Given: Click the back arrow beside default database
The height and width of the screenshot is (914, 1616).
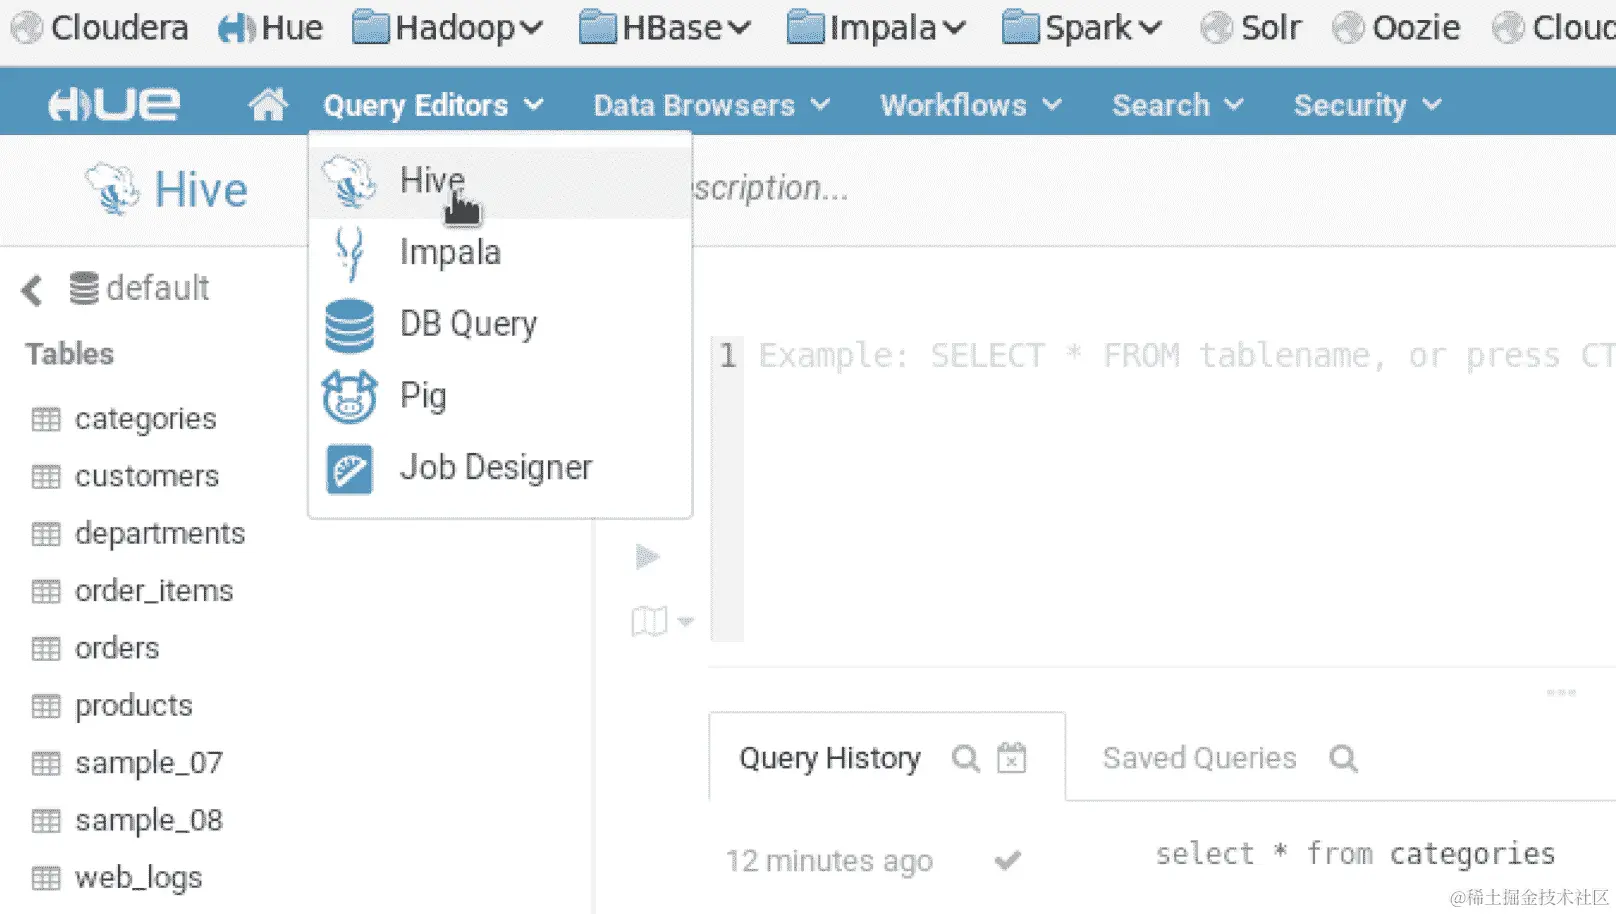Looking at the screenshot, I should click(x=32, y=290).
